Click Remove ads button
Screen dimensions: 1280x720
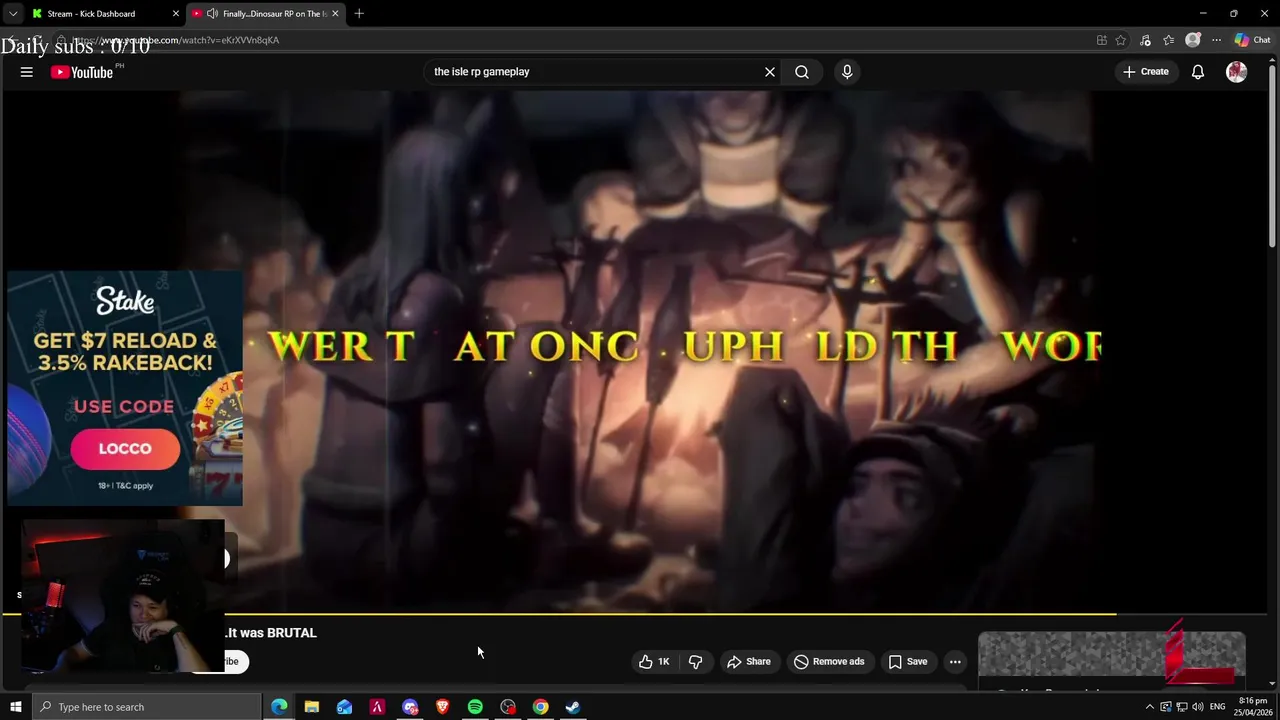pyautogui.click(x=829, y=661)
